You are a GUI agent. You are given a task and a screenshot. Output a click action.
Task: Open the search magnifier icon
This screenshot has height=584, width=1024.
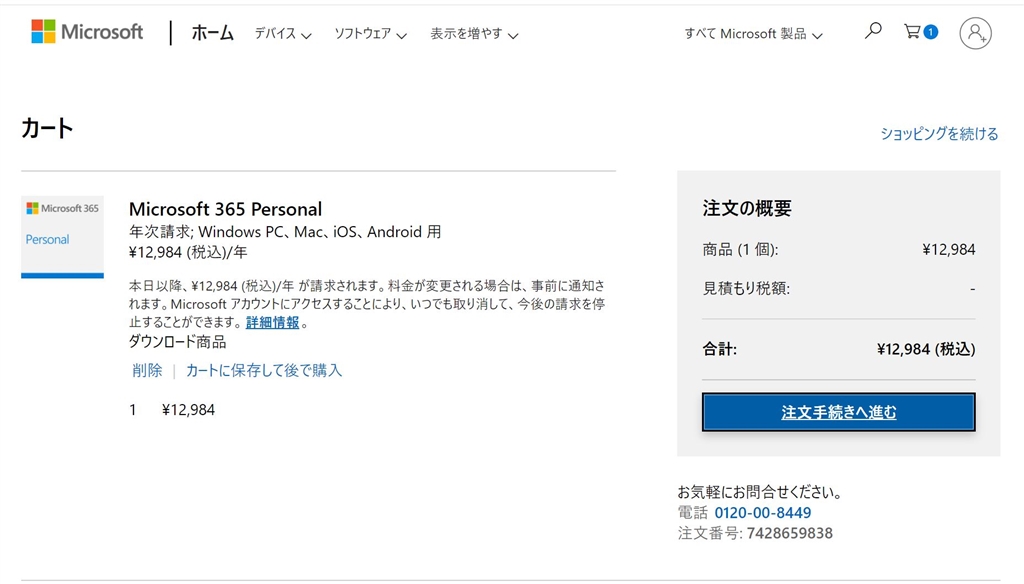pyautogui.click(x=873, y=32)
